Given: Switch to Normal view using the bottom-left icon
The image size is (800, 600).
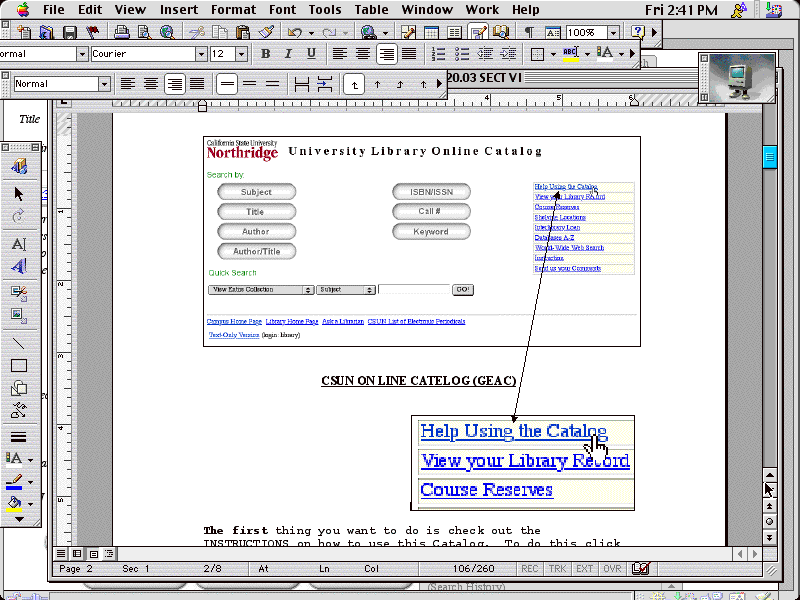Looking at the screenshot, I should pyautogui.click(x=61, y=554).
